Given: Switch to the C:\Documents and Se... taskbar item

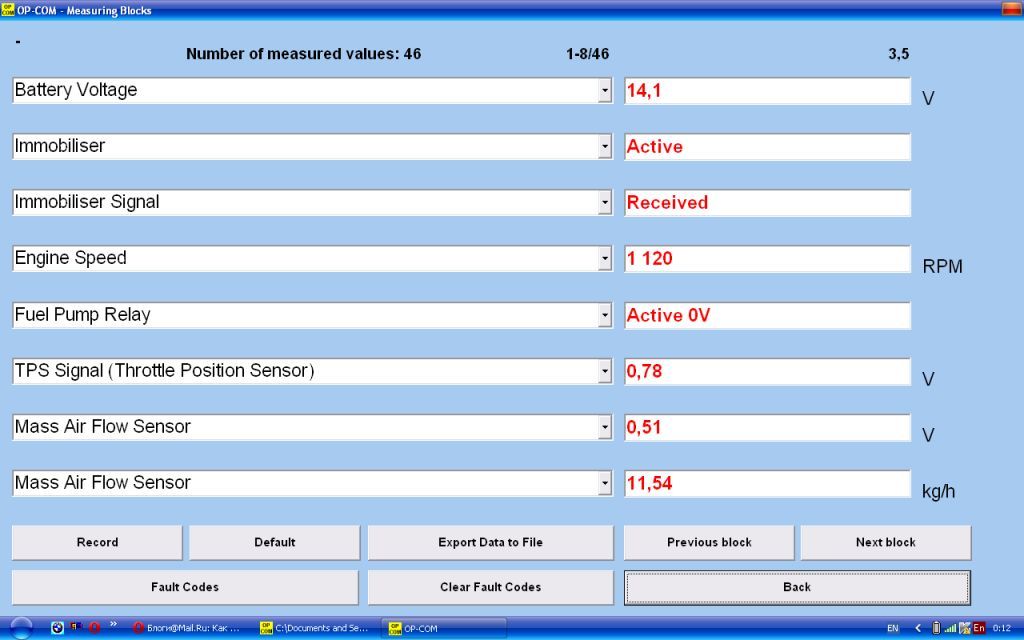Looking at the screenshot, I should pyautogui.click(x=315, y=628).
